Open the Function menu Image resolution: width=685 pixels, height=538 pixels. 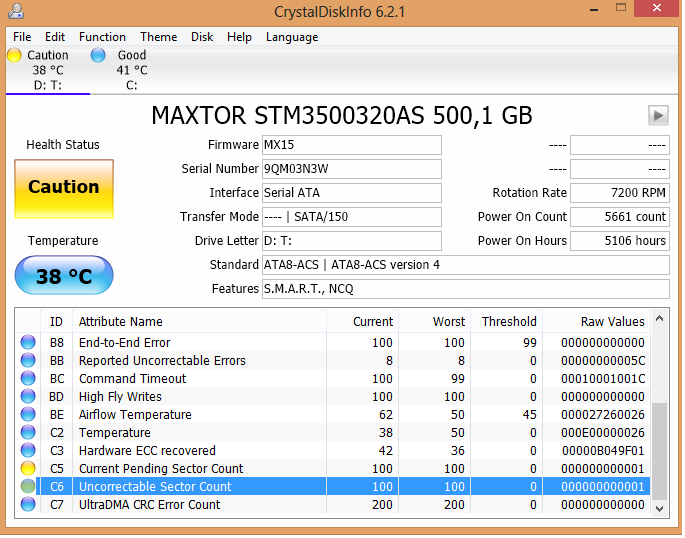click(102, 37)
